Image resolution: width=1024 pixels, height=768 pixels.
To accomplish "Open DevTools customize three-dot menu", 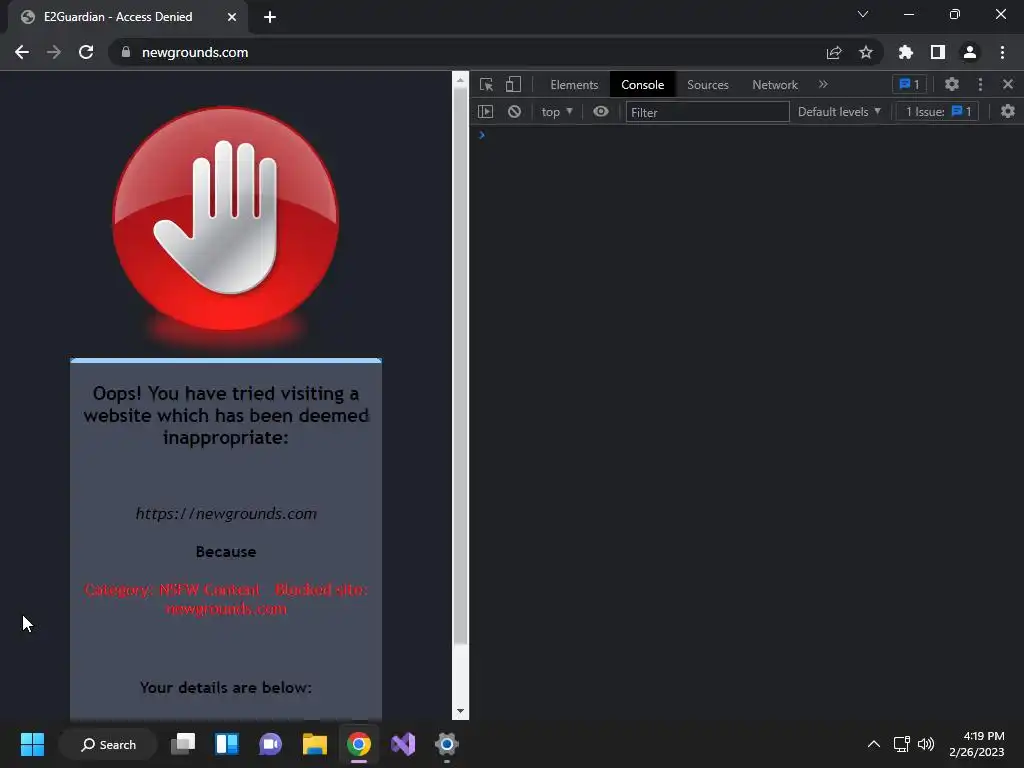I will point(980,84).
